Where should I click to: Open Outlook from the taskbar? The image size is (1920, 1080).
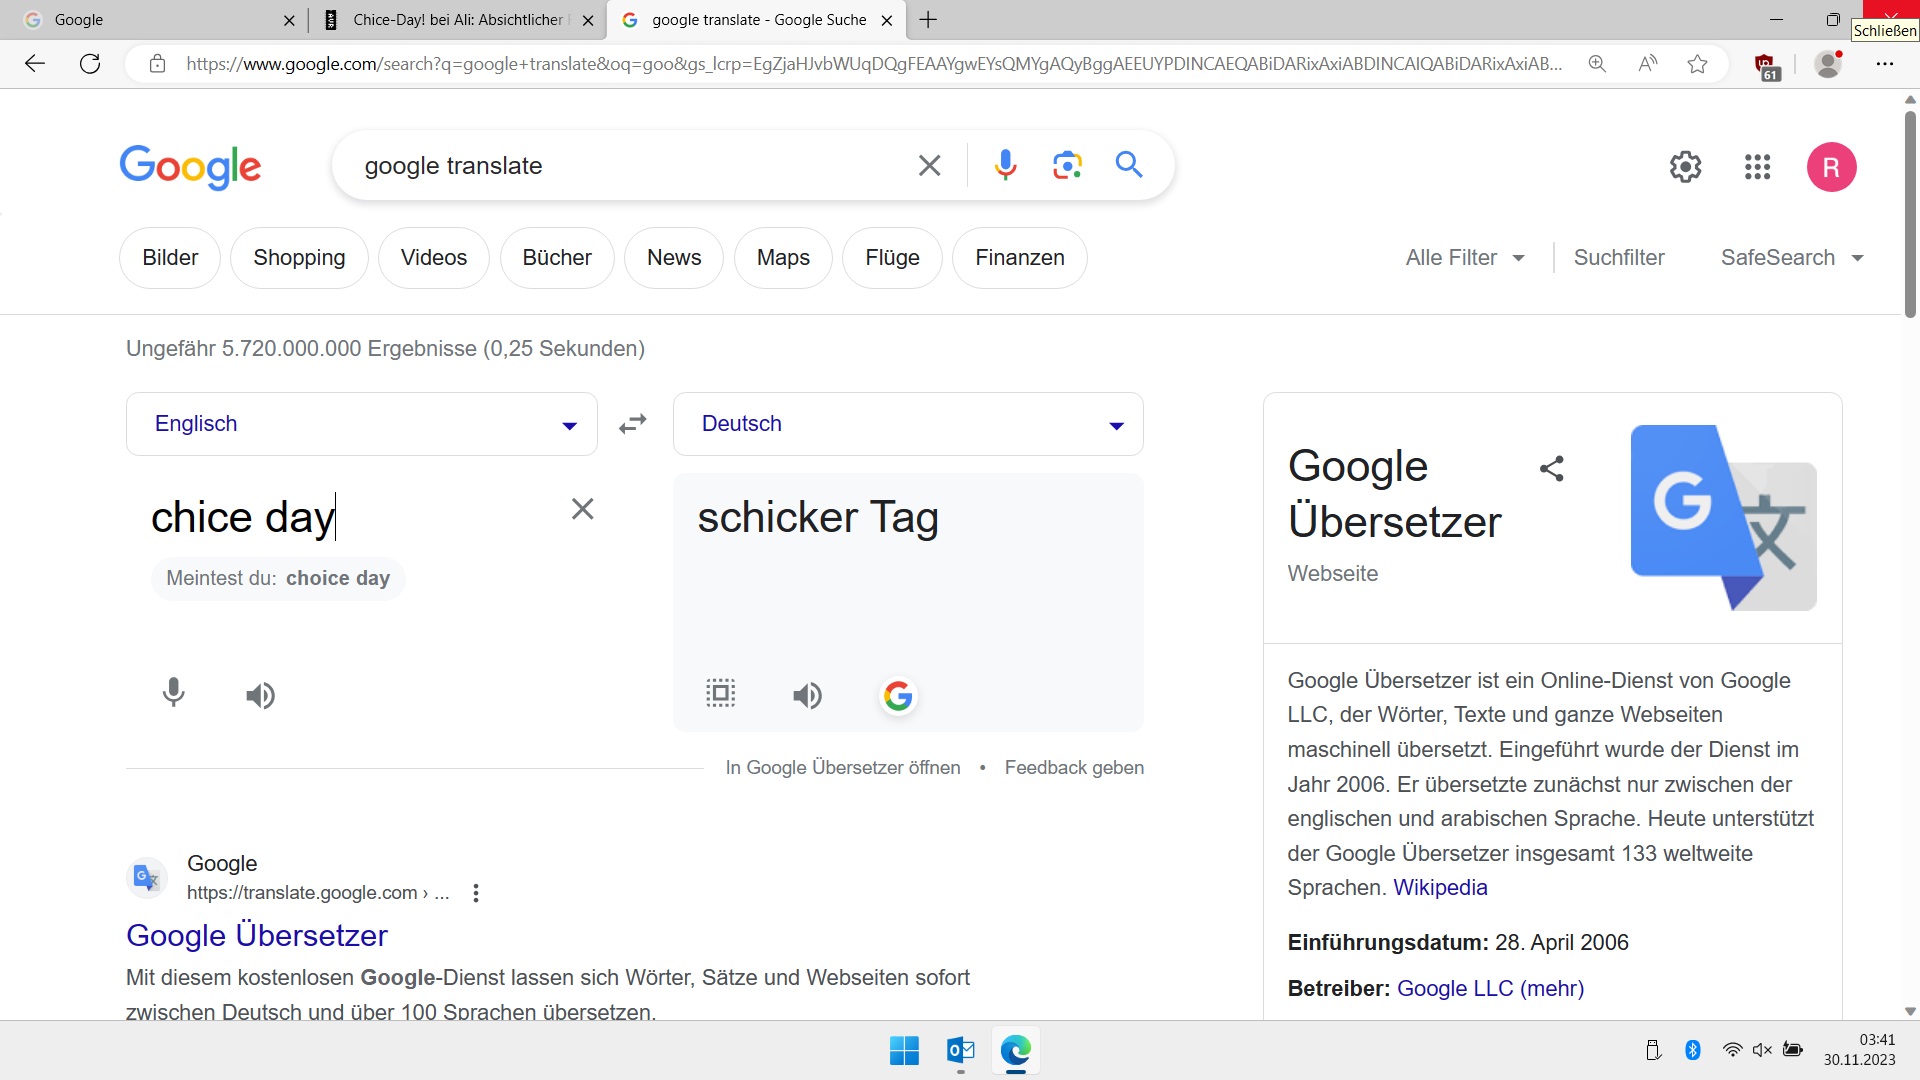[960, 1051]
